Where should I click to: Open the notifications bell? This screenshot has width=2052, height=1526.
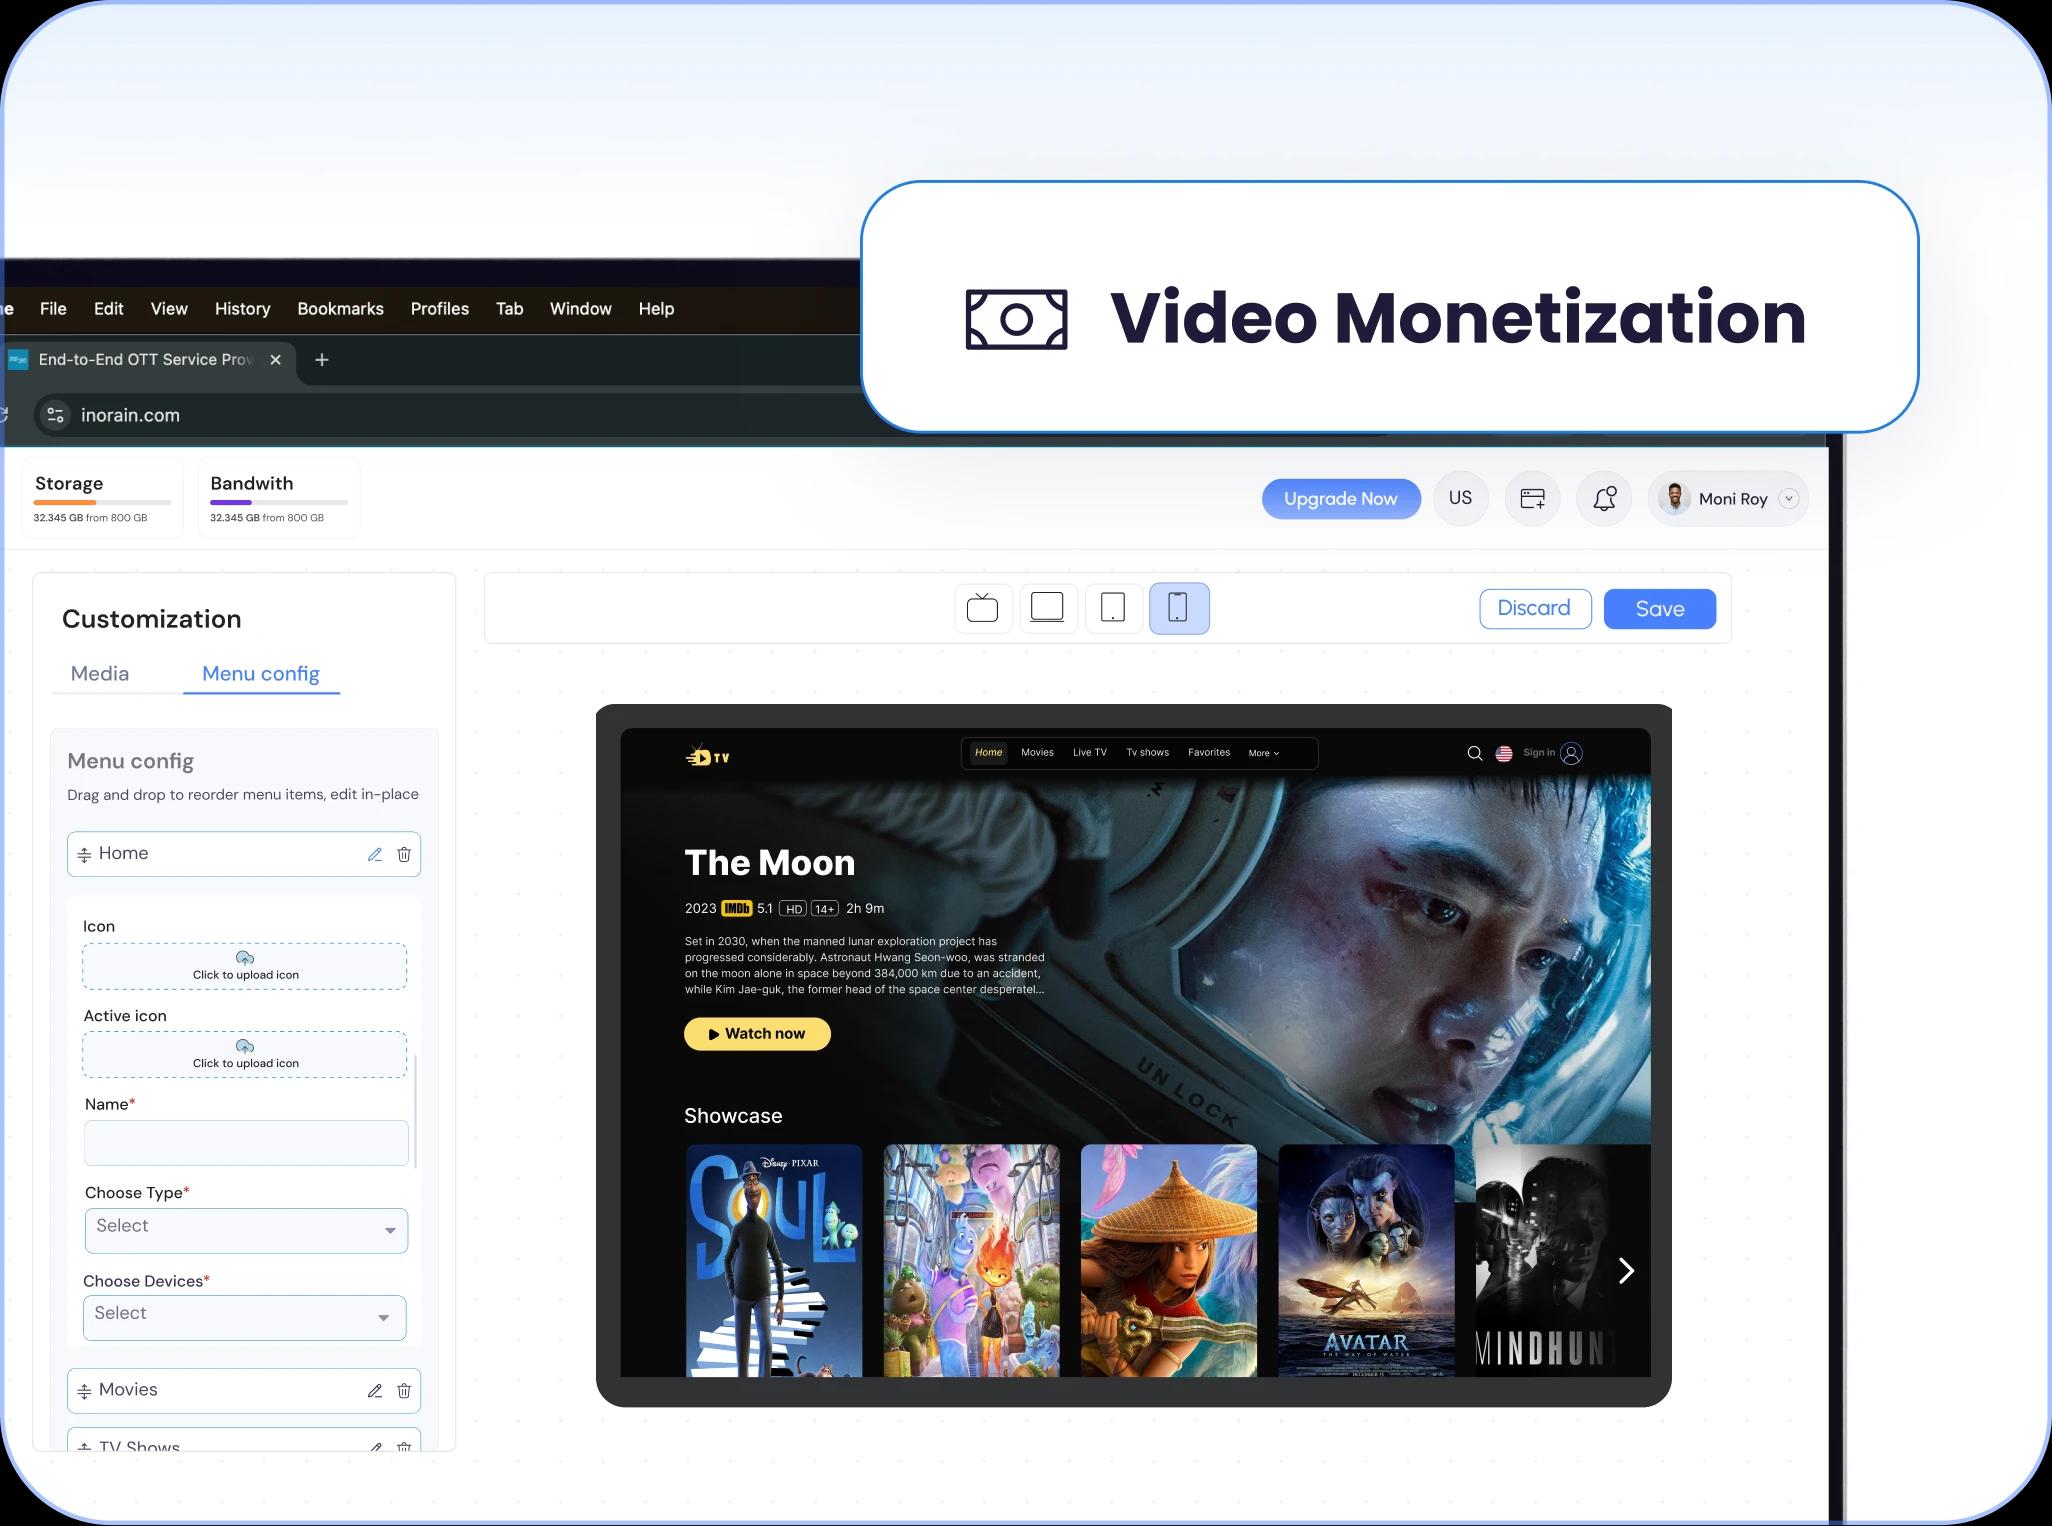tap(1604, 498)
